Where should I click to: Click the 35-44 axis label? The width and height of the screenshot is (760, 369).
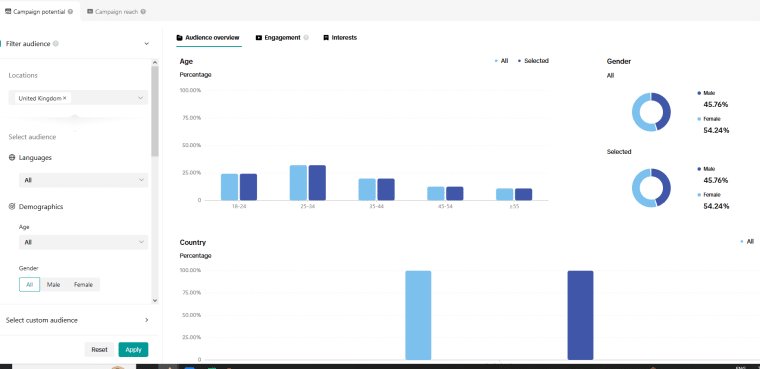point(377,207)
